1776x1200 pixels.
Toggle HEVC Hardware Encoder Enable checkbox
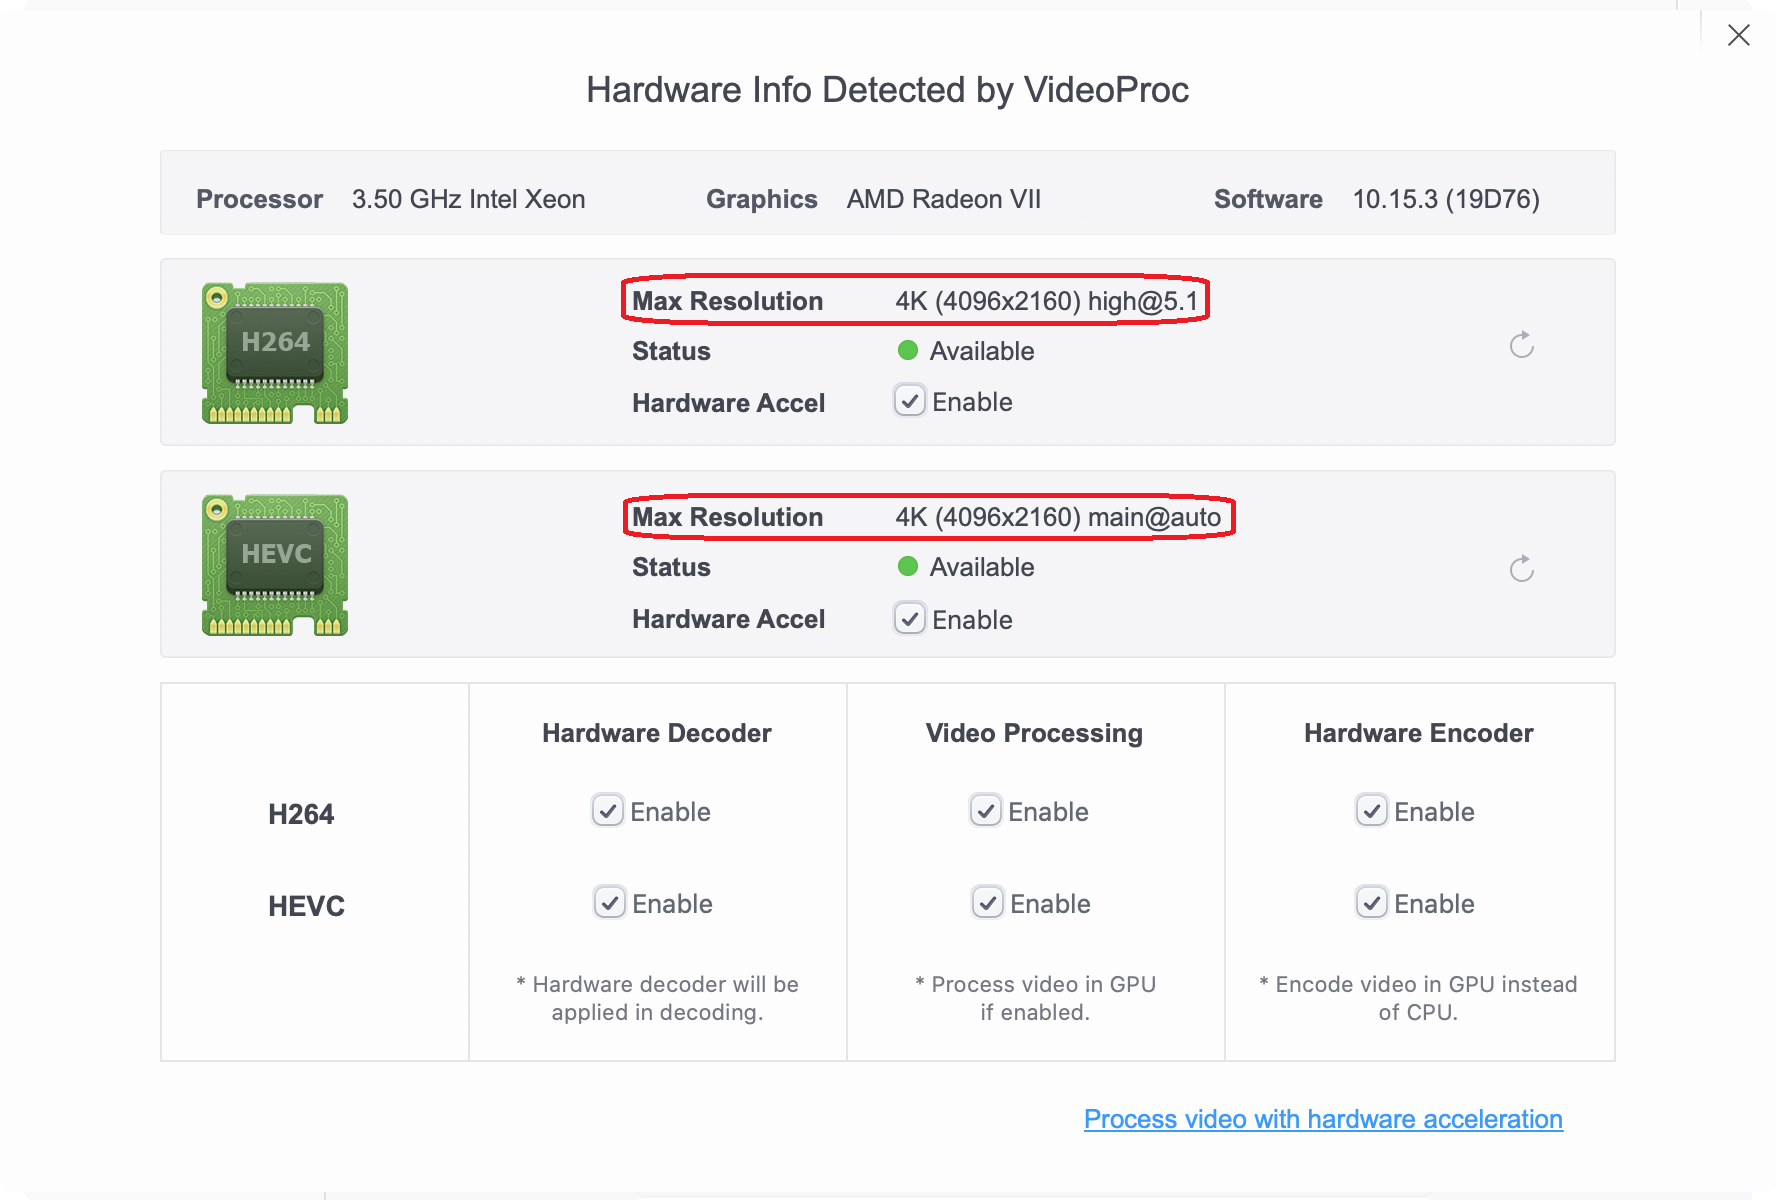[1372, 902]
